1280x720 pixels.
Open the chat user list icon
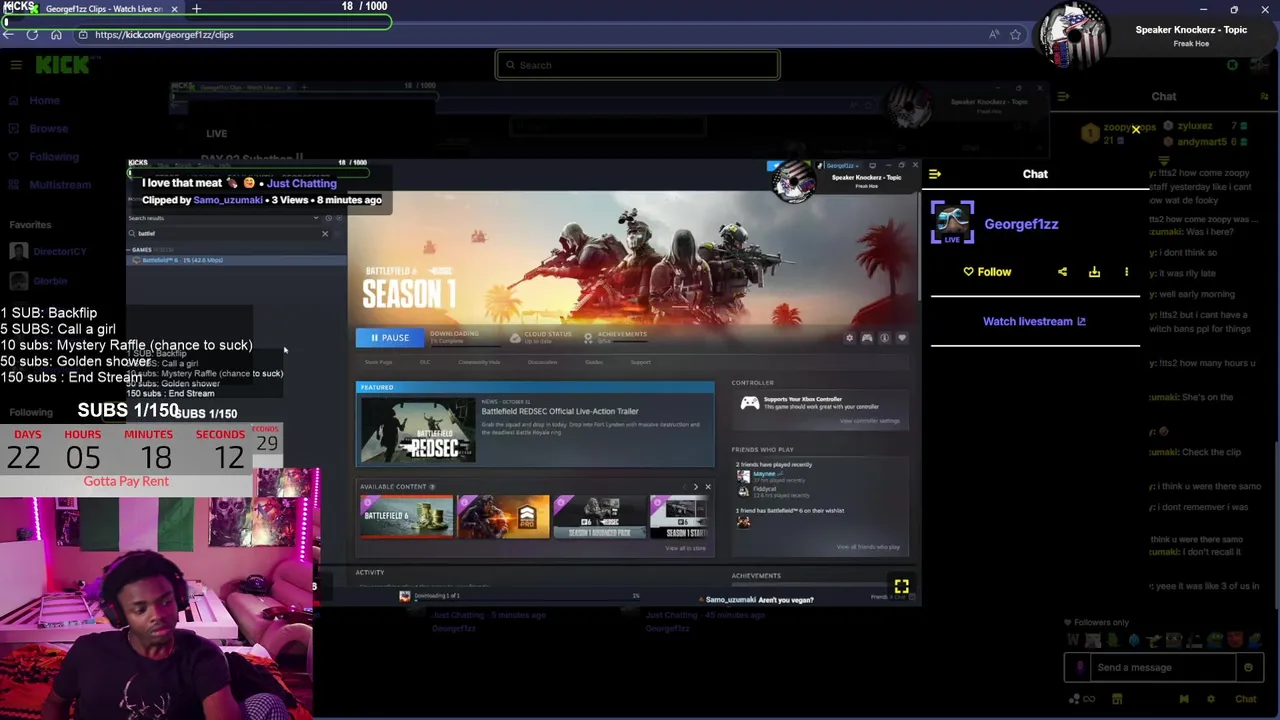coord(1265,96)
